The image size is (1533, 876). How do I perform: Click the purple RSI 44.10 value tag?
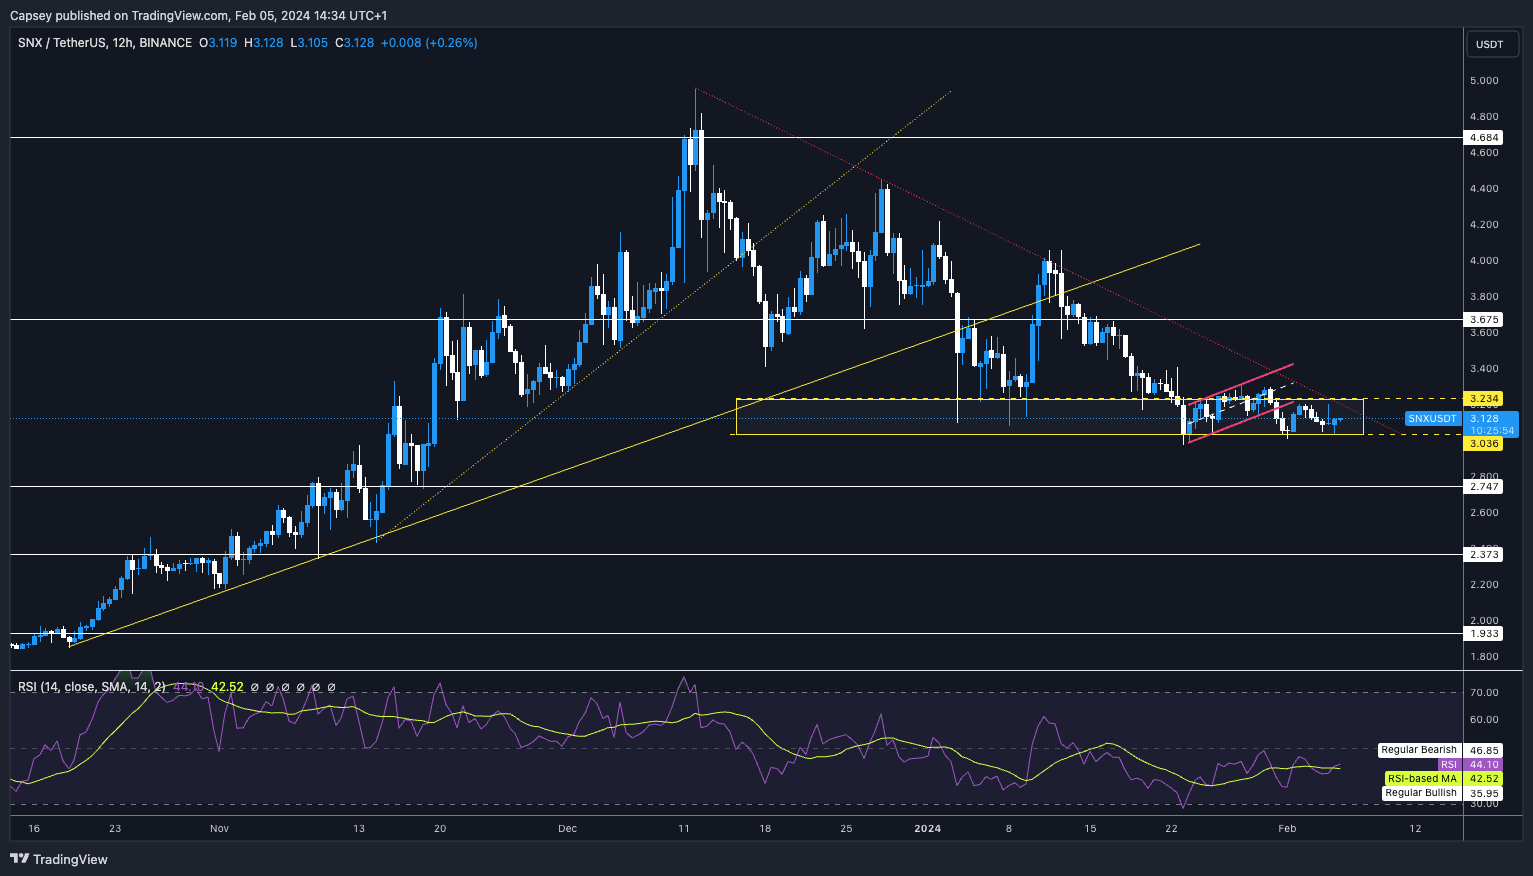click(x=1484, y=765)
